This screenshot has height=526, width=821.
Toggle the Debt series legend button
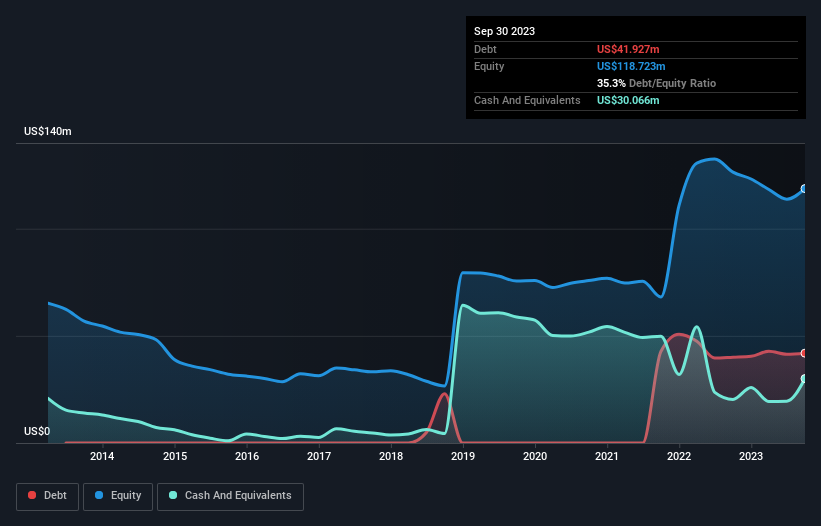47,496
